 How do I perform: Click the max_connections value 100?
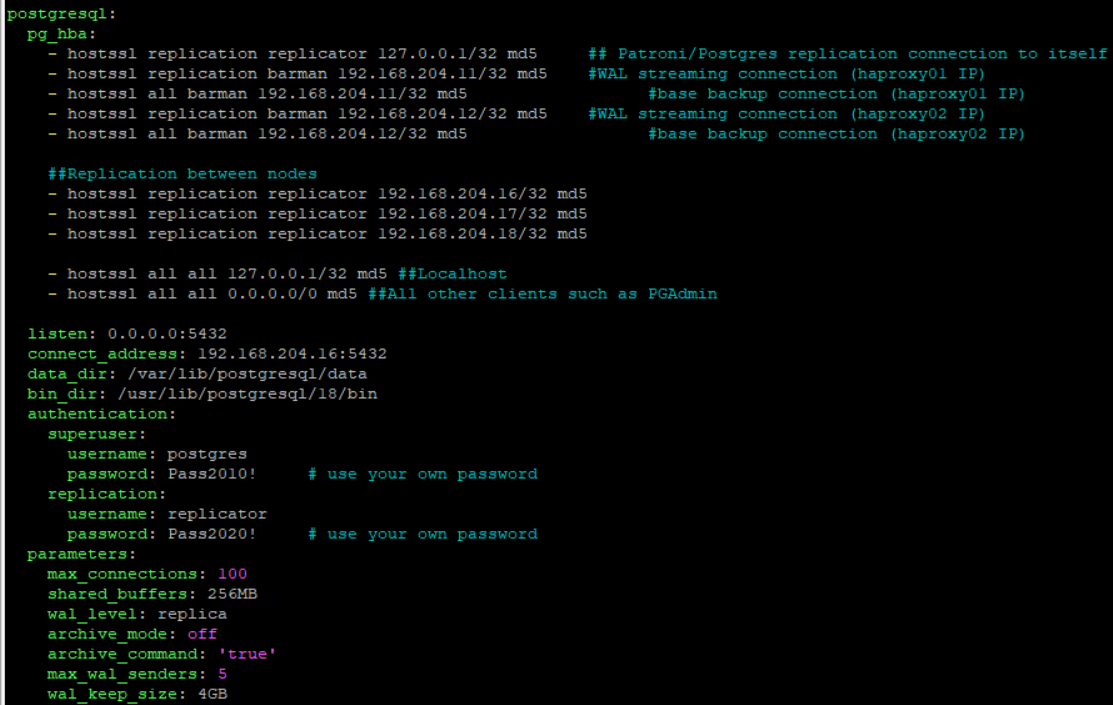(x=232, y=574)
